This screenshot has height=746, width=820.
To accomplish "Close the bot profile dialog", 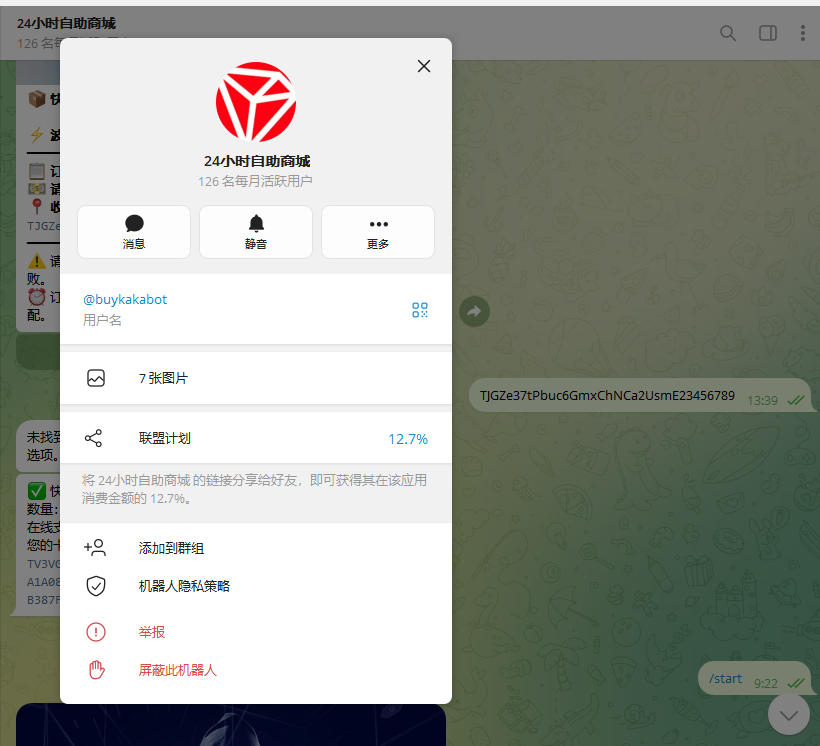I will pyautogui.click(x=424, y=66).
